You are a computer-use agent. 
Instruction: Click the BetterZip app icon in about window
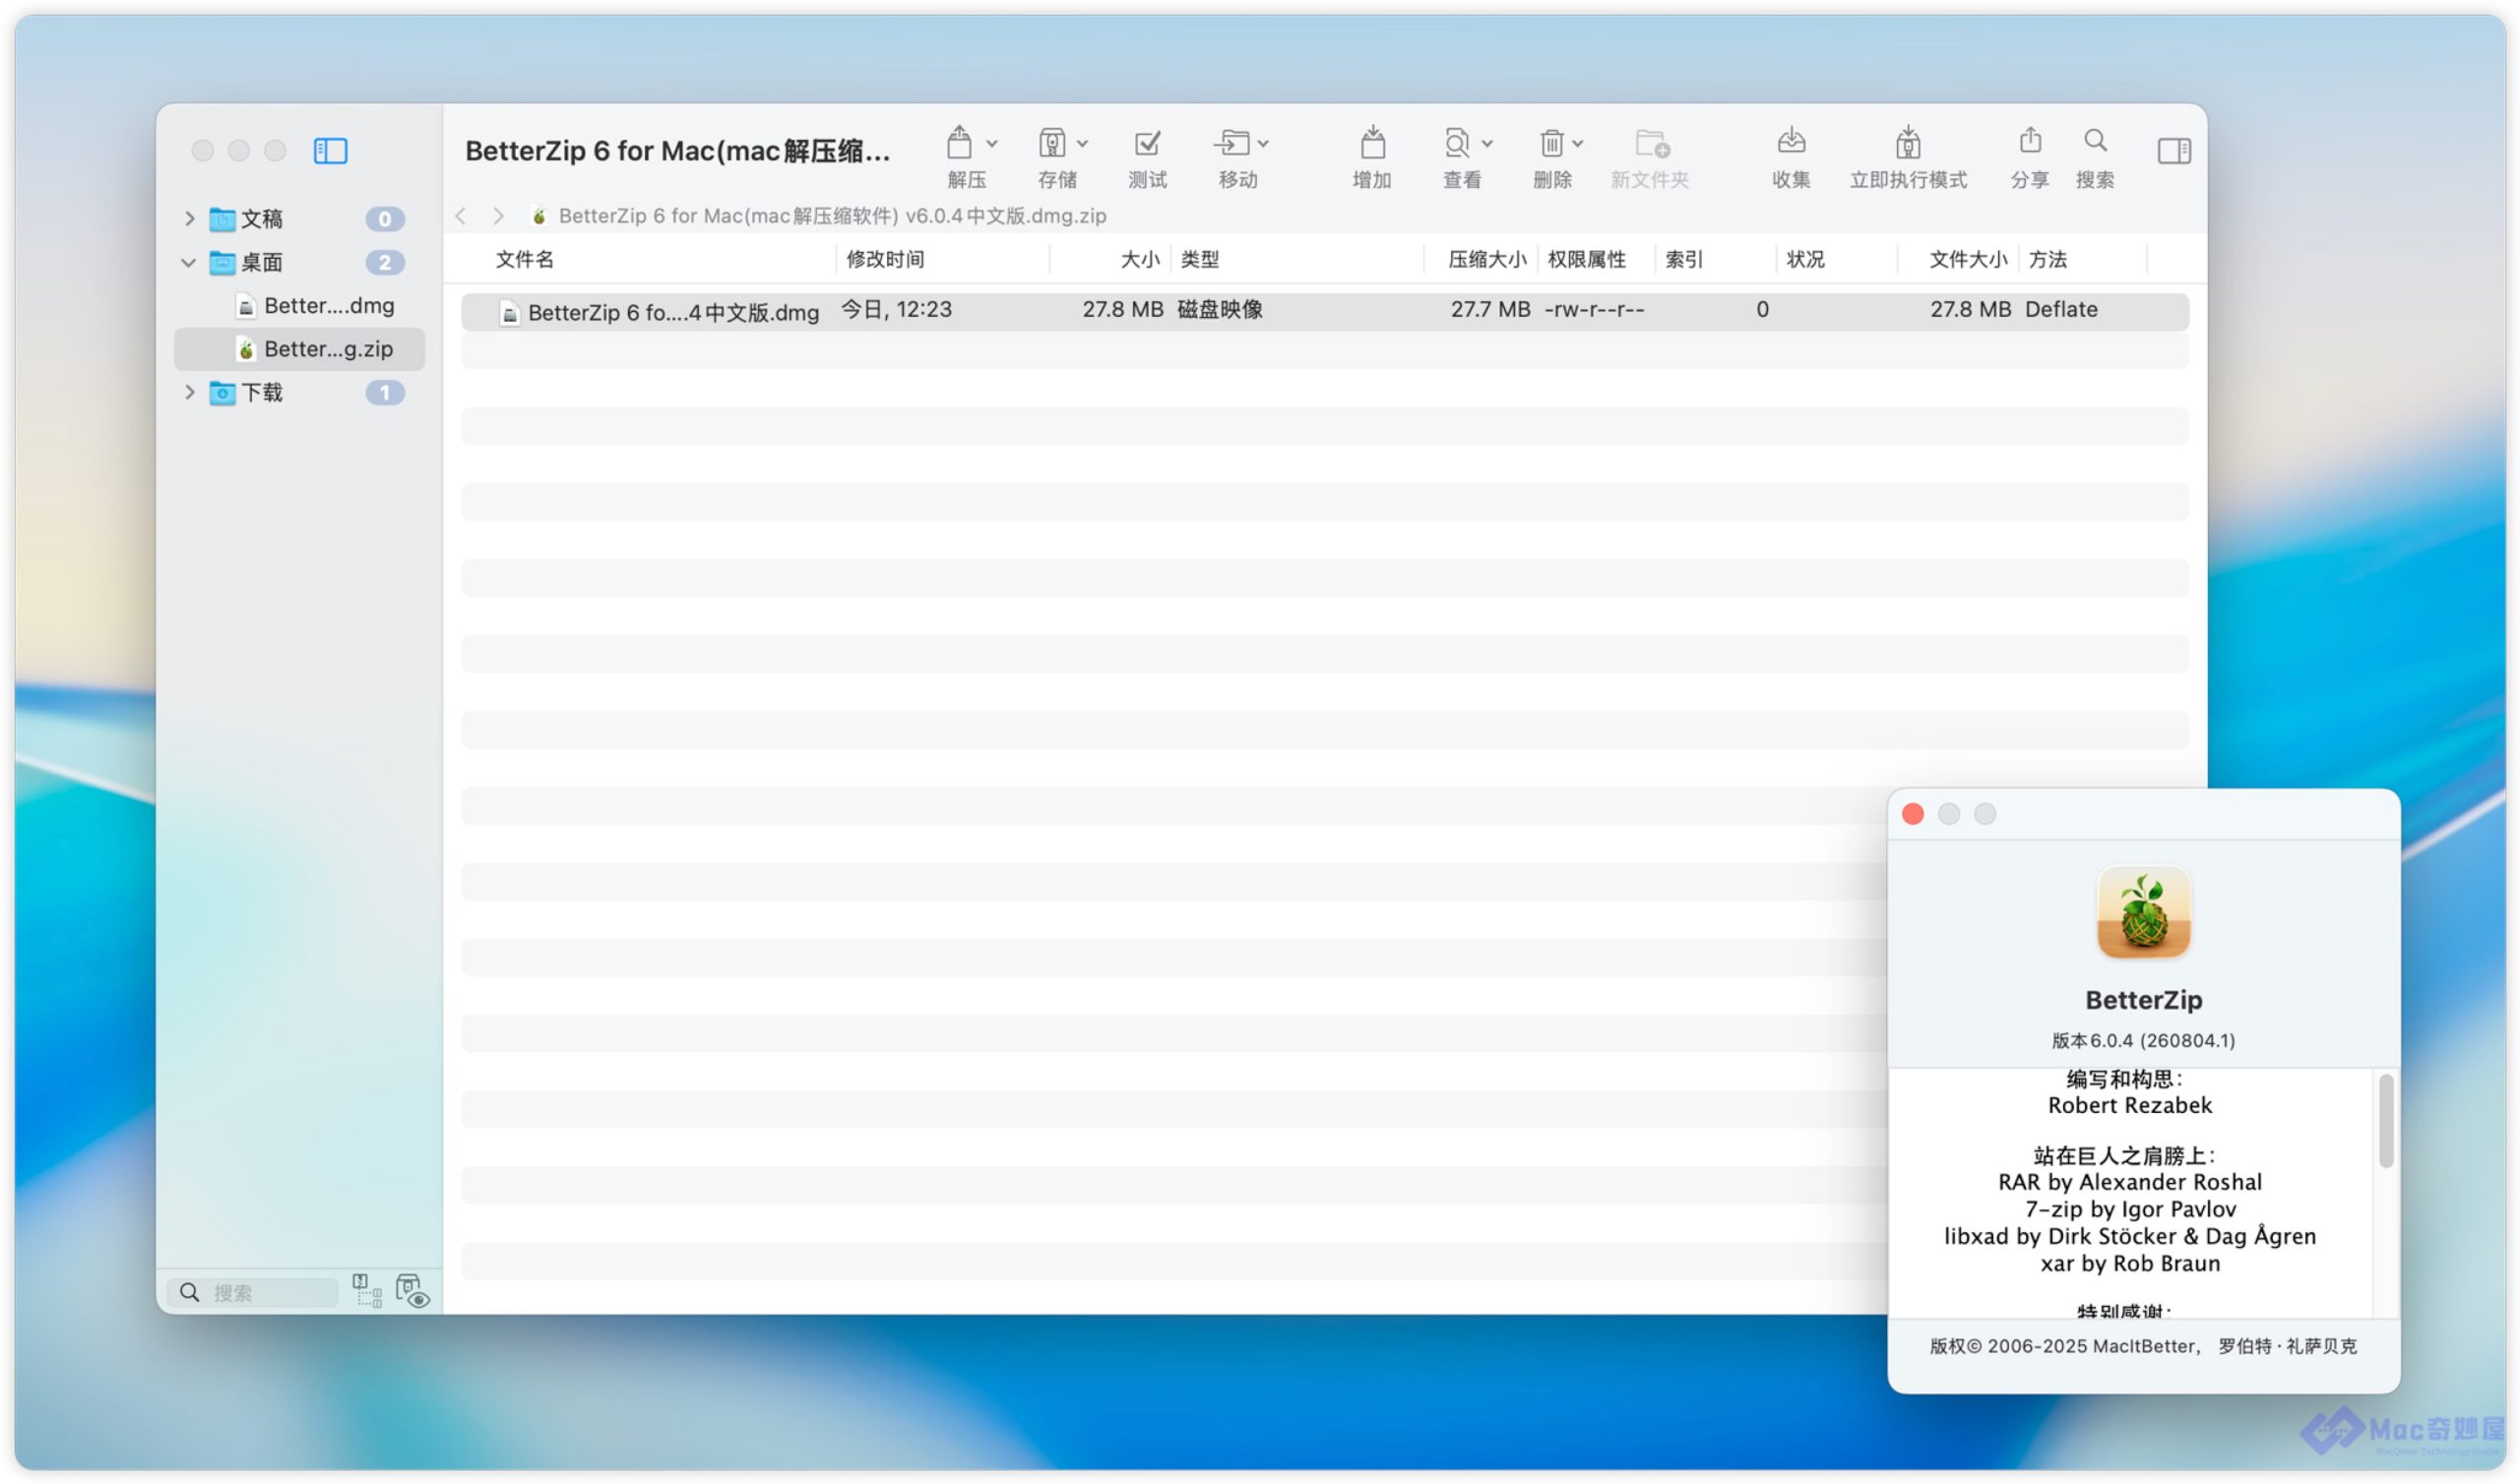(2143, 912)
